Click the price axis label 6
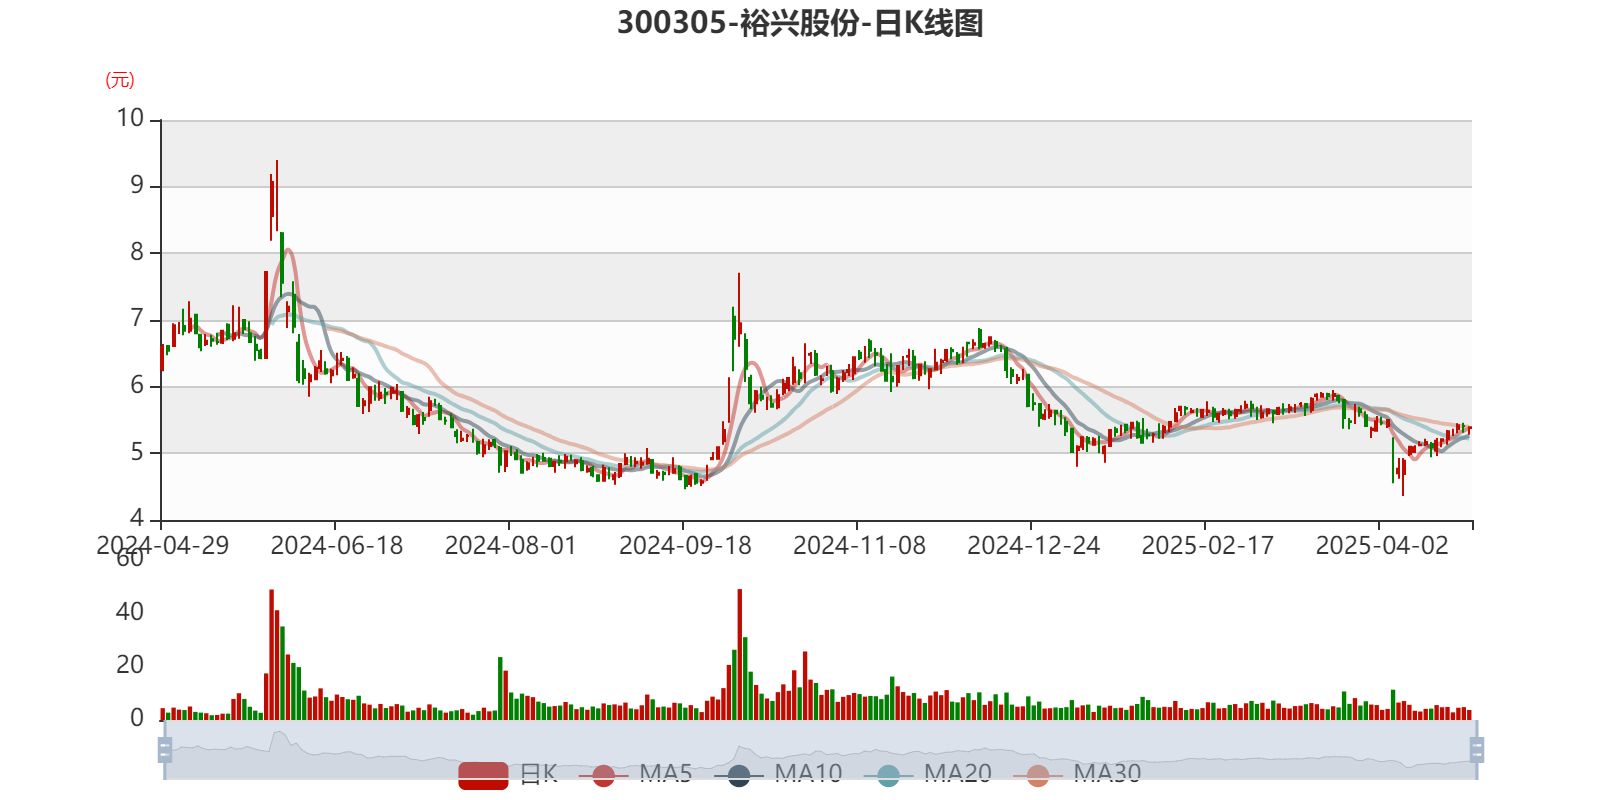Image resolution: width=1600 pixels, height=800 pixels. 138,386
